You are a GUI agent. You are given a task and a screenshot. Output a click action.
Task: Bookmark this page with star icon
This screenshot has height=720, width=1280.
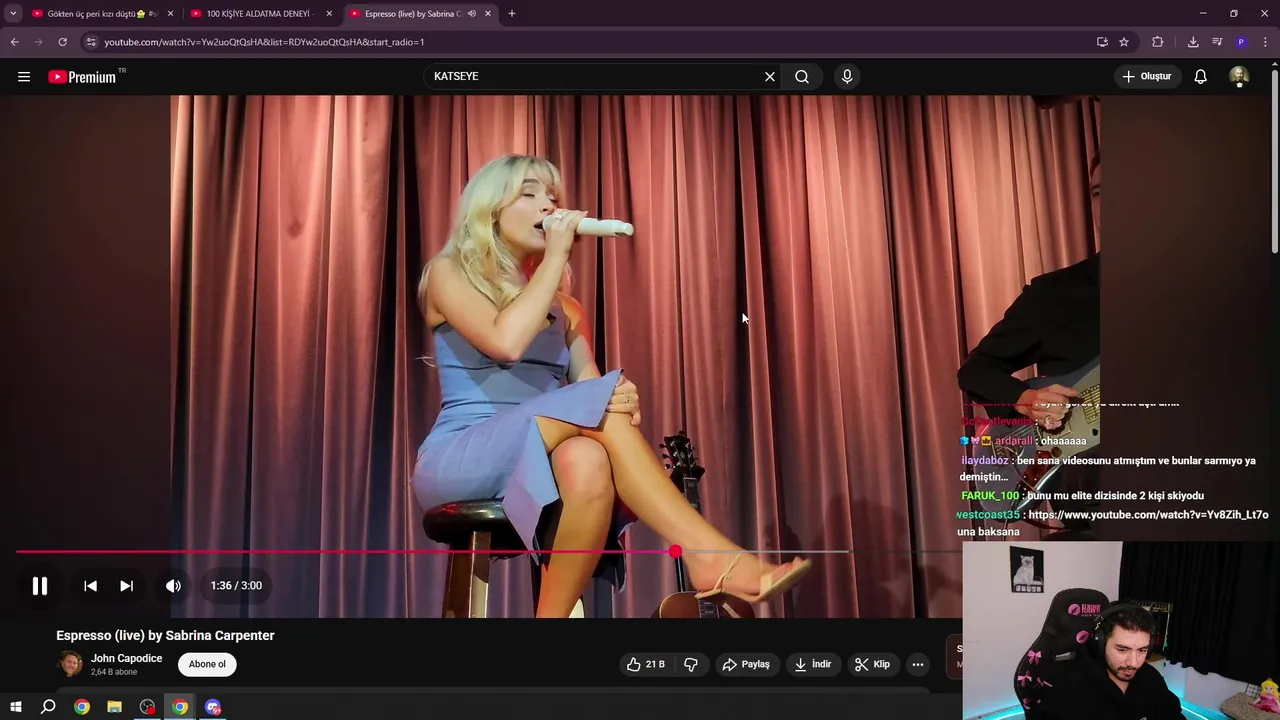tap(1124, 42)
